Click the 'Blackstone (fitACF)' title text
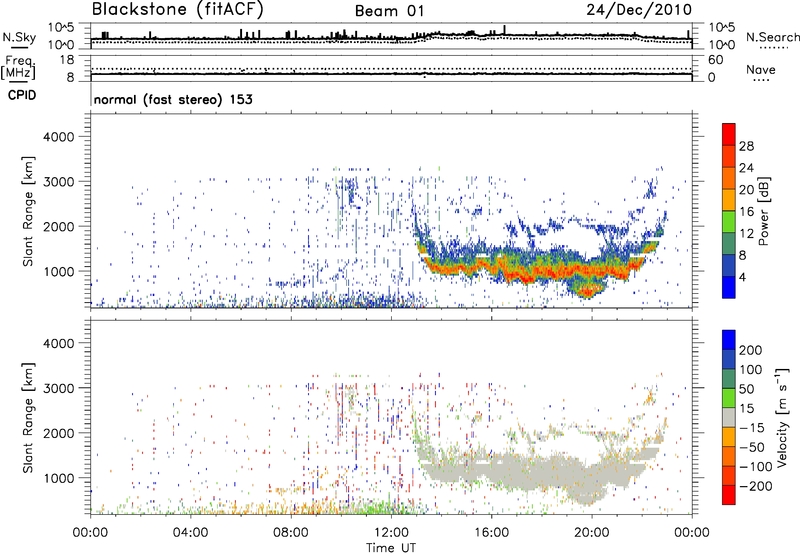The image size is (800, 554). pos(178,10)
